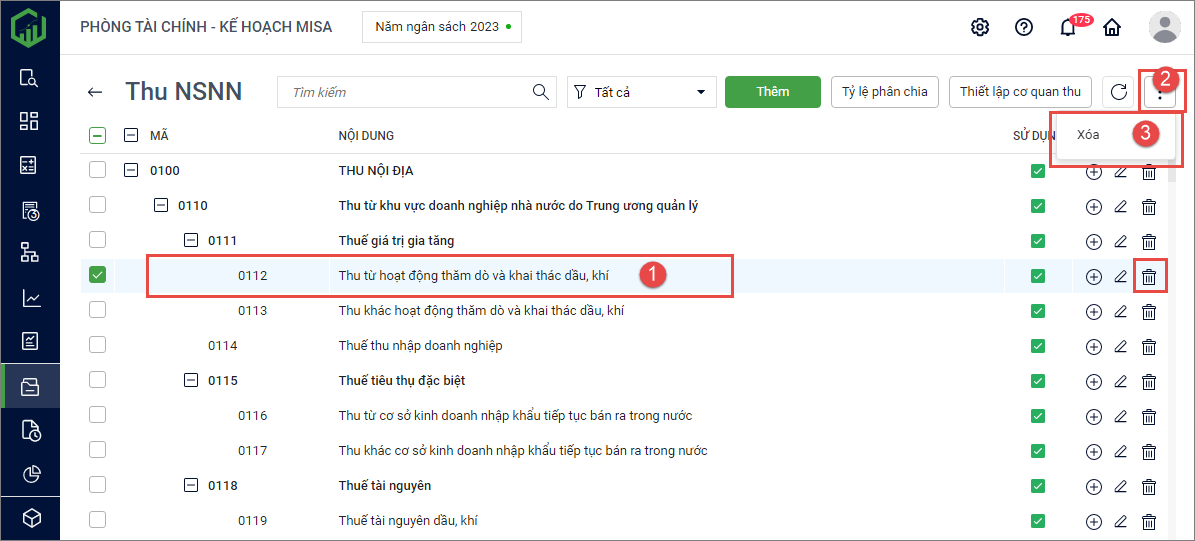This screenshot has height=541, width=1195.
Task: Add child item under row 0115 plus icon
Action: 1093,381
